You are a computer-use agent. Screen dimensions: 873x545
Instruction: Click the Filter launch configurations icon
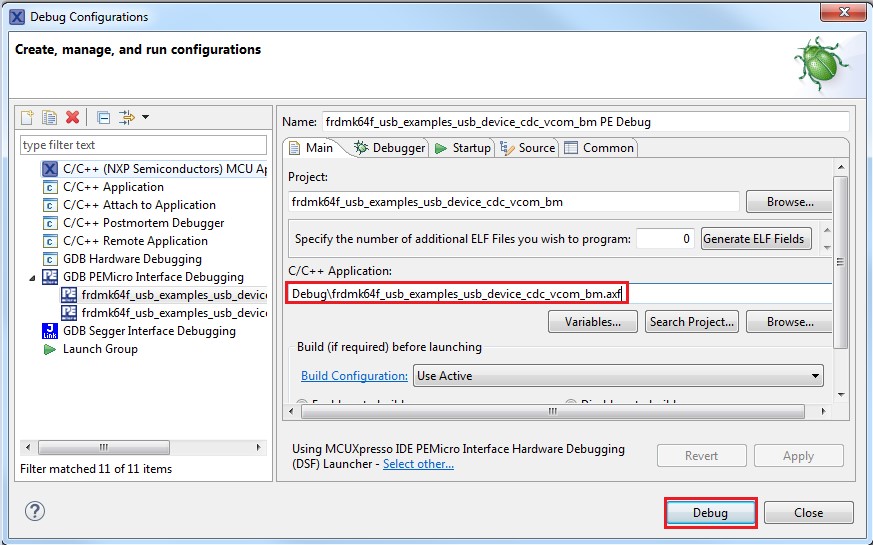(127, 117)
